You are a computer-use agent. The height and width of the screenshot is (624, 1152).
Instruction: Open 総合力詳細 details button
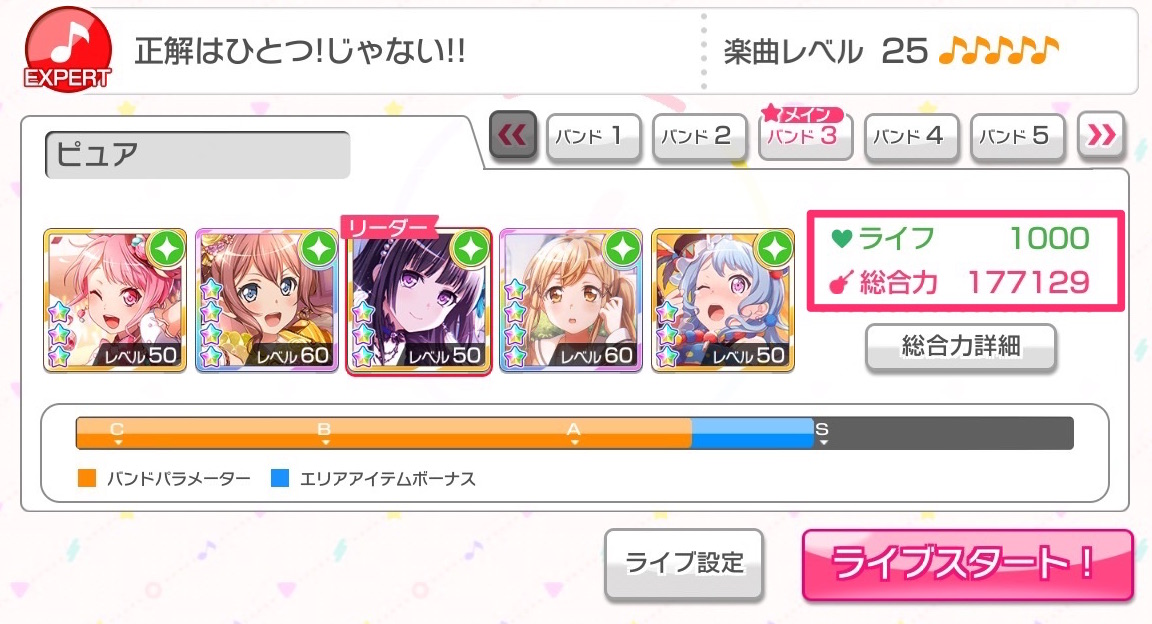coord(961,345)
